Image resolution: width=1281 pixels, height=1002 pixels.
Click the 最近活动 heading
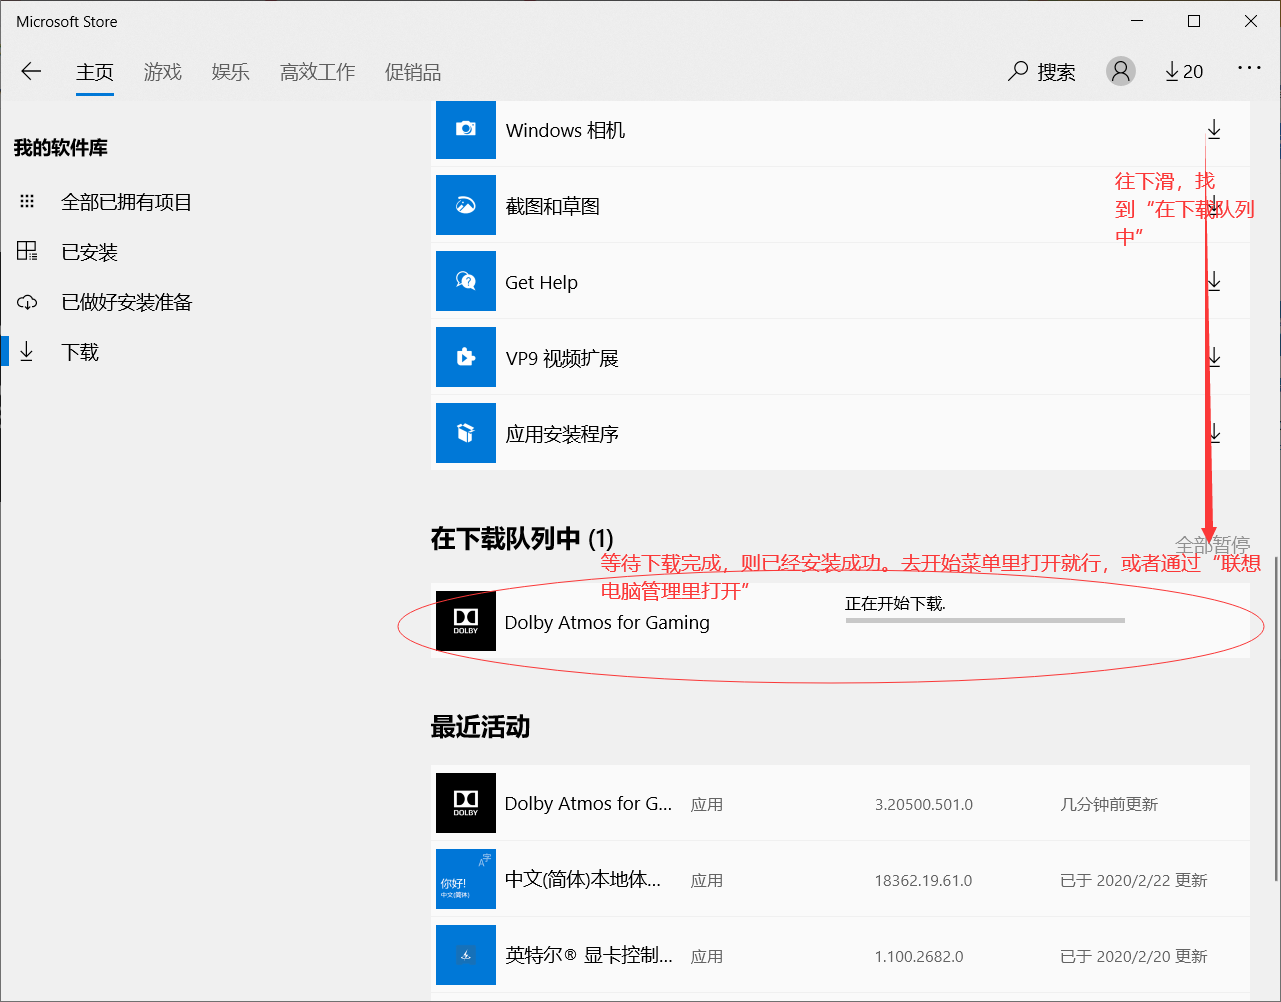pos(480,727)
